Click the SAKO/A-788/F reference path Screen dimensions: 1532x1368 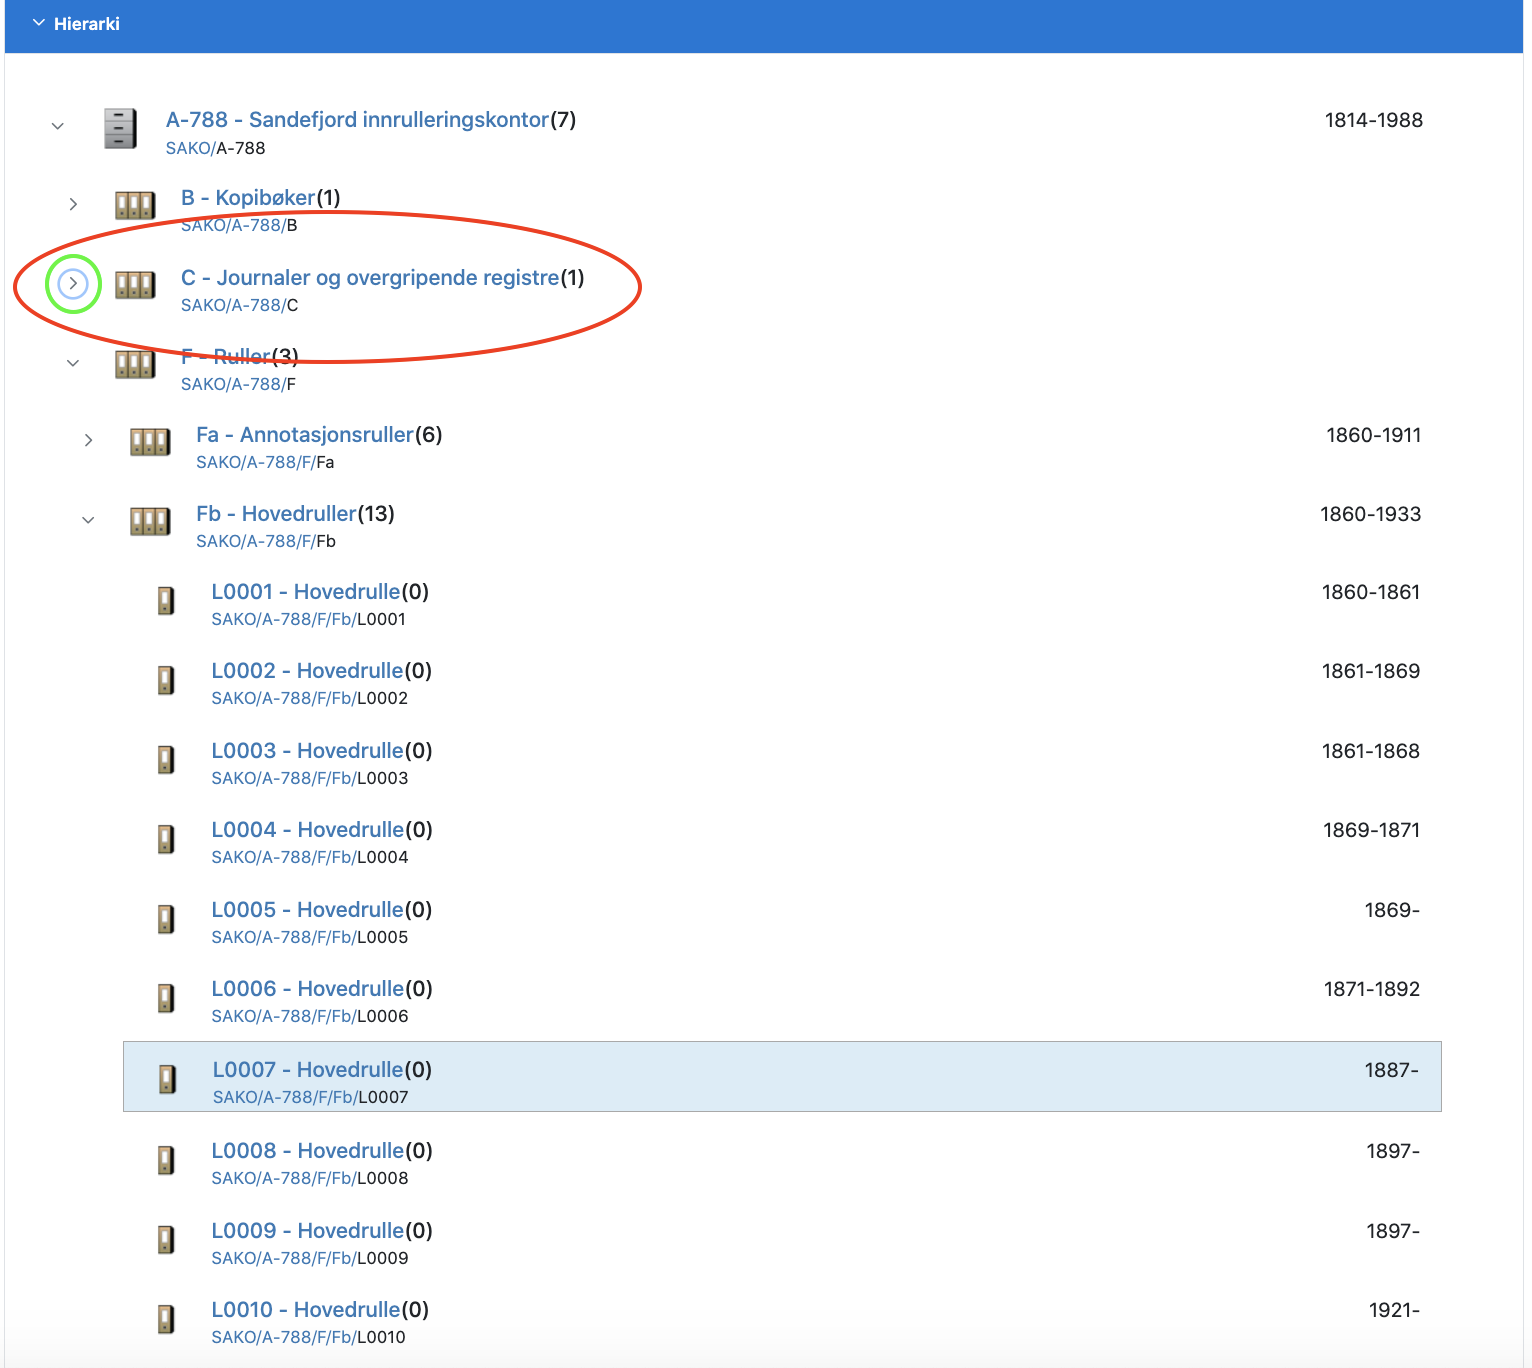point(238,385)
